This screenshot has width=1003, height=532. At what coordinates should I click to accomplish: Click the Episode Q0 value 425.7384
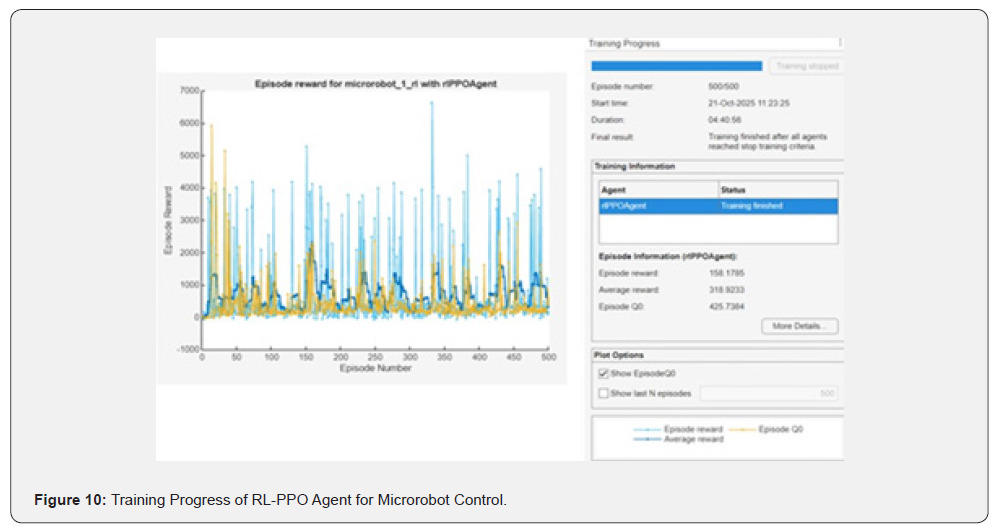(727, 306)
